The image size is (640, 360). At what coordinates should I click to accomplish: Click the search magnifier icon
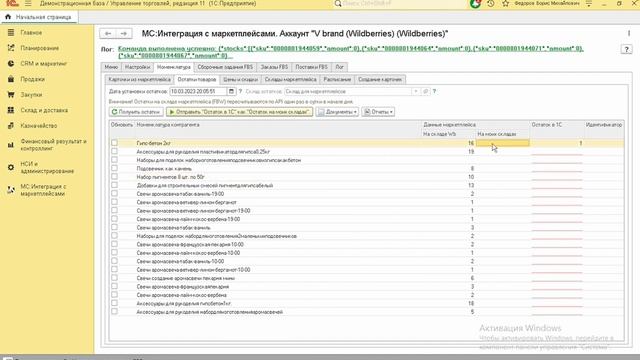(338, 4)
